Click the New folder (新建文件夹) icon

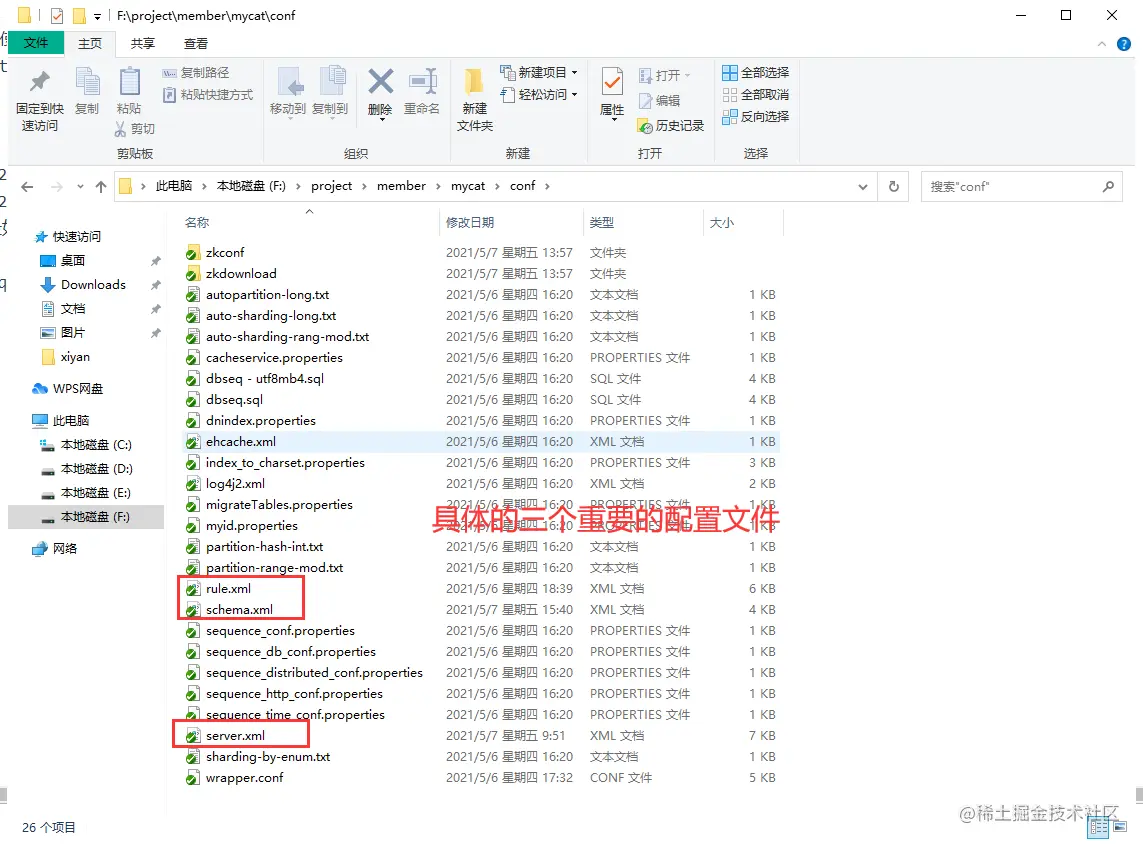(474, 82)
